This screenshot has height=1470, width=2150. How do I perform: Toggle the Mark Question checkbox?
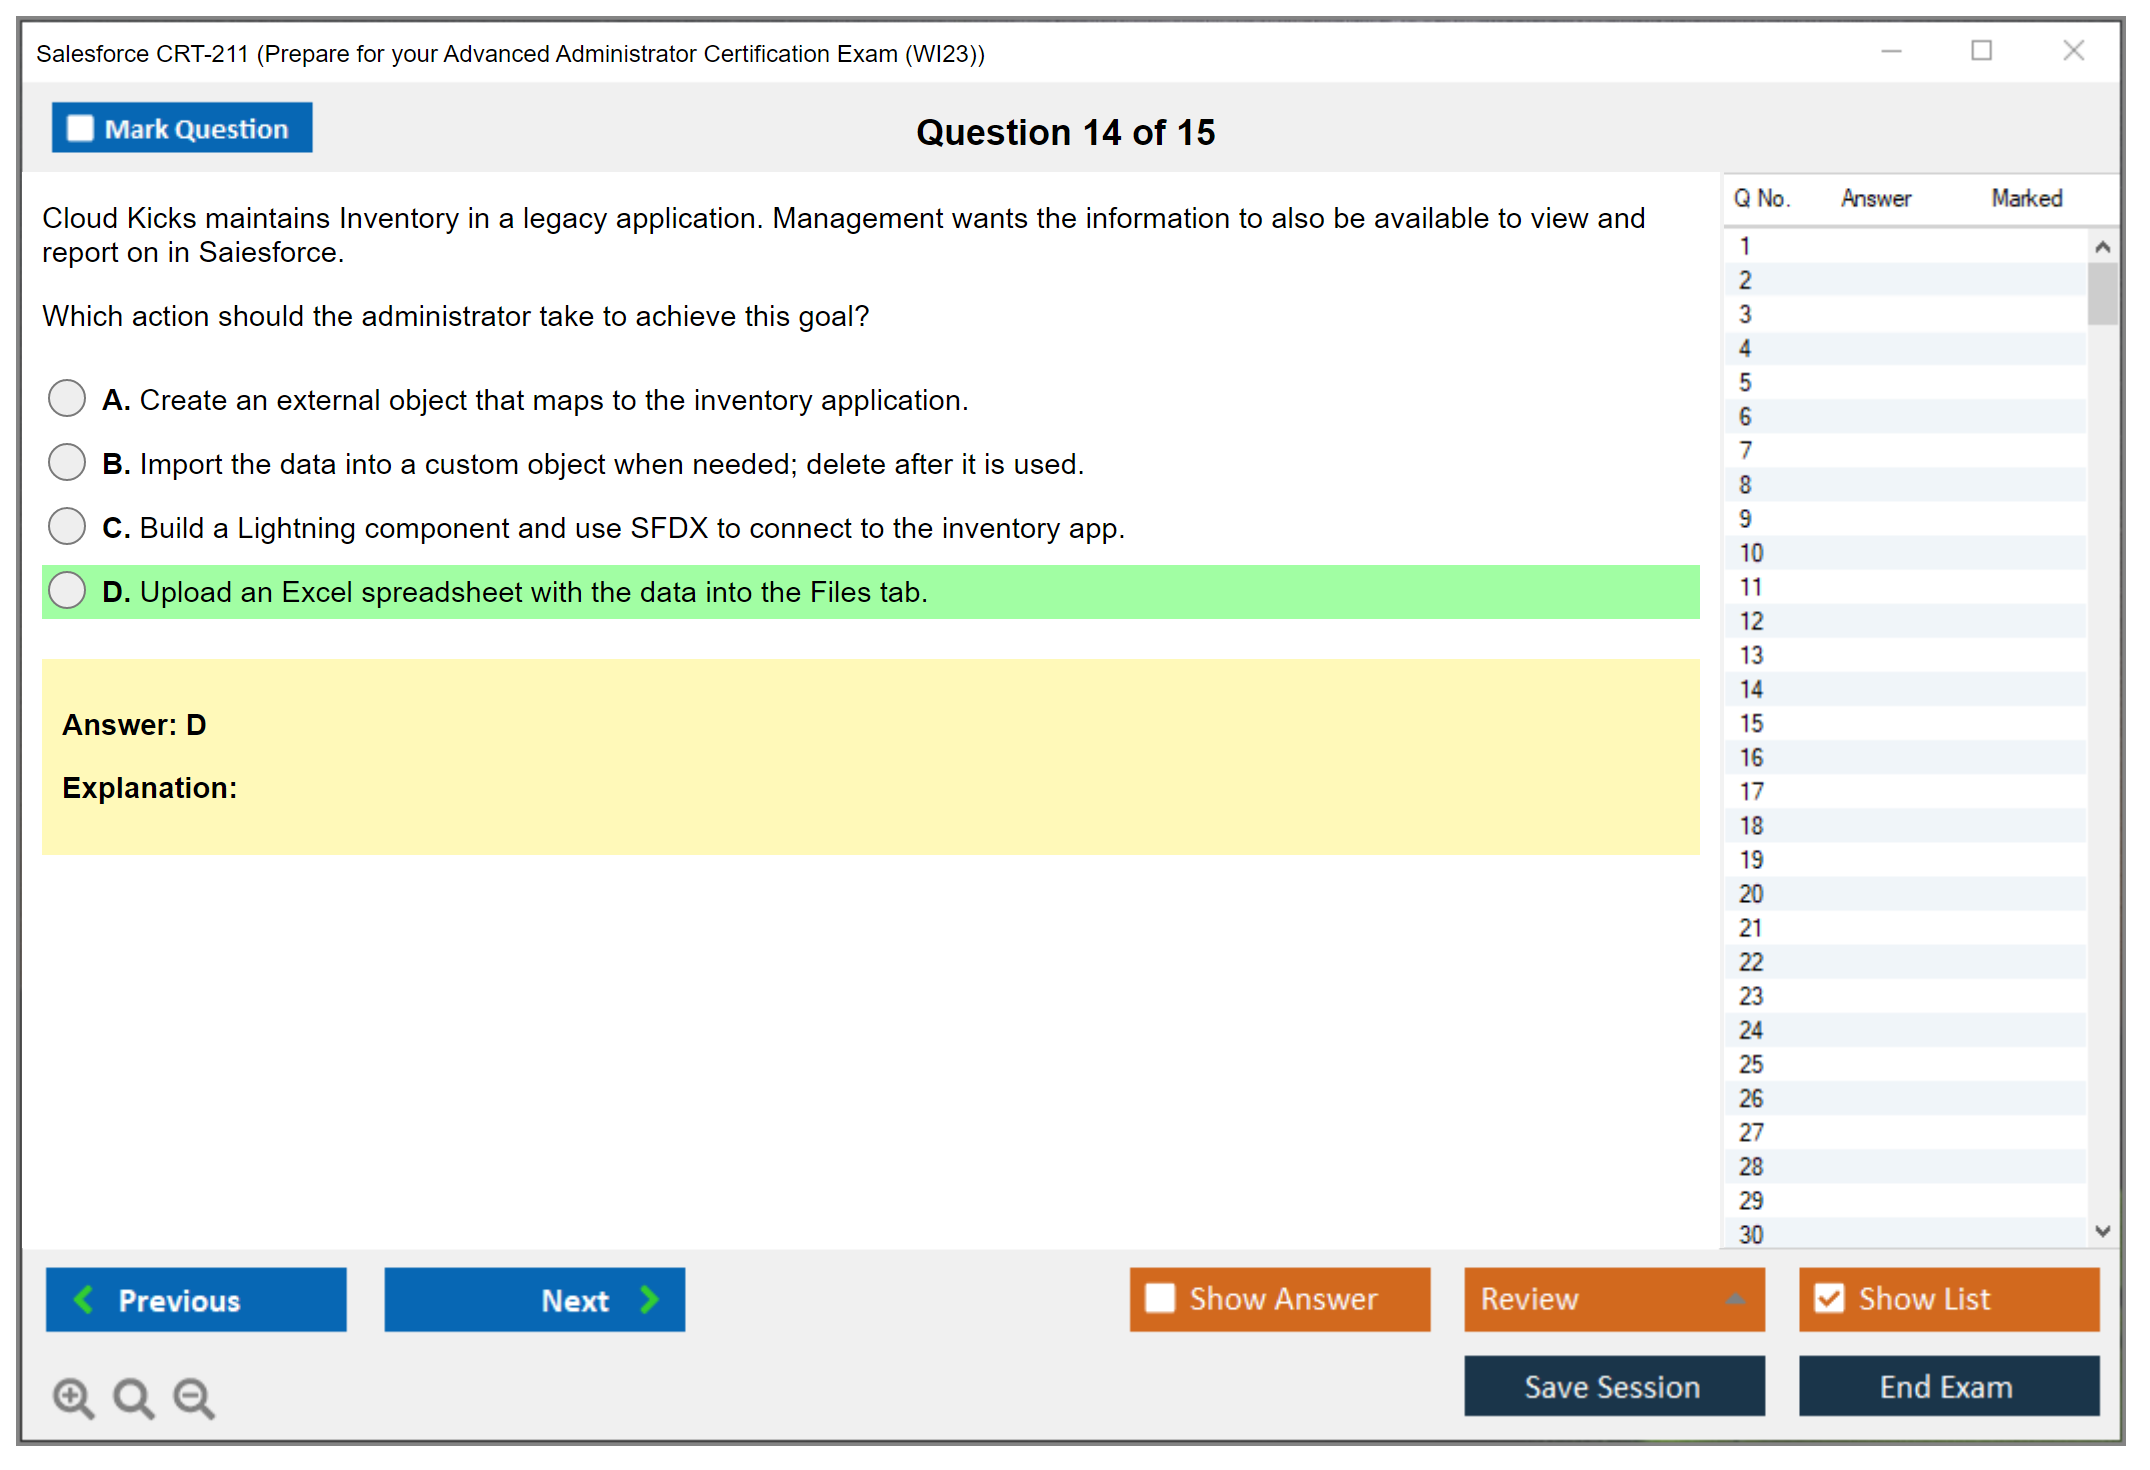[80, 129]
